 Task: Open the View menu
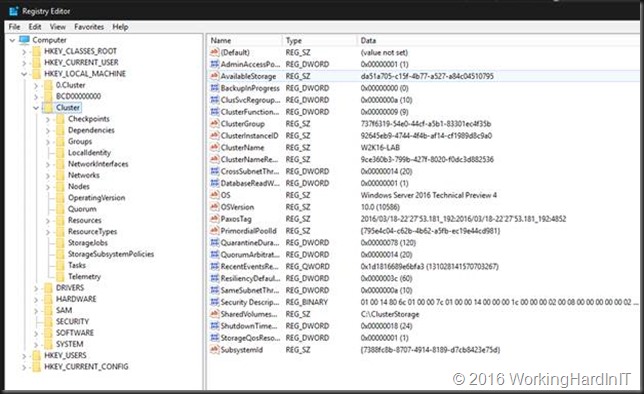tap(58, 27)
